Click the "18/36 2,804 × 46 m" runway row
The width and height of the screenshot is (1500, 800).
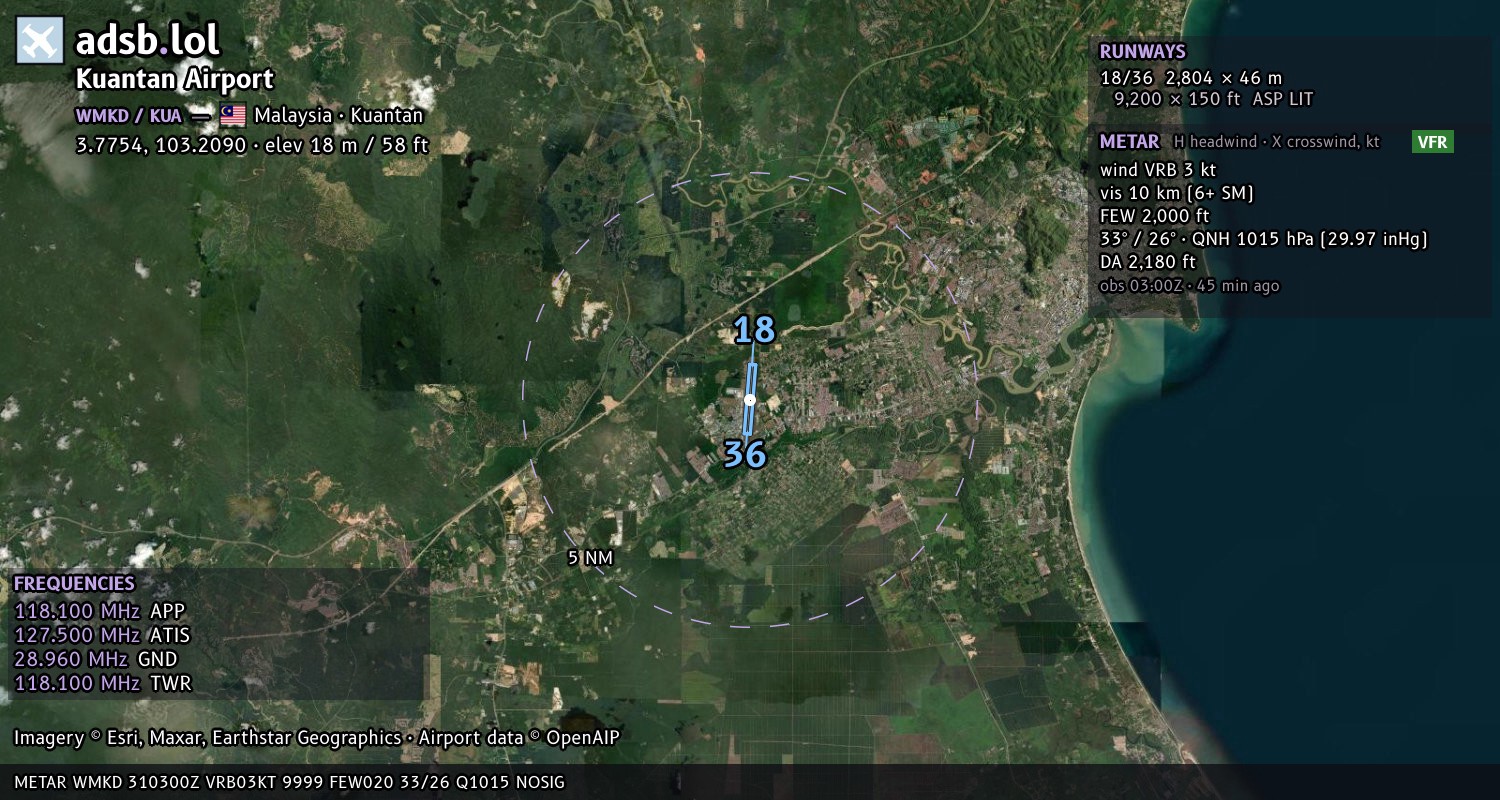(1191, 78)
